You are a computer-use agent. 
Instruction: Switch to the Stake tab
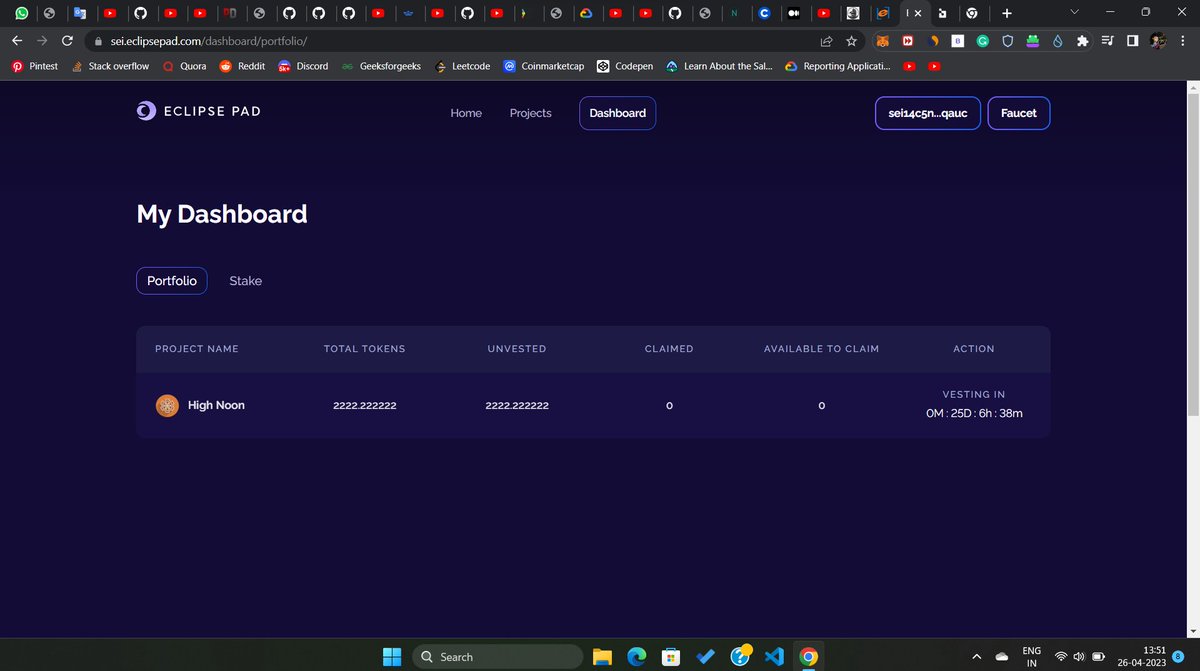[x=245, y=281]
